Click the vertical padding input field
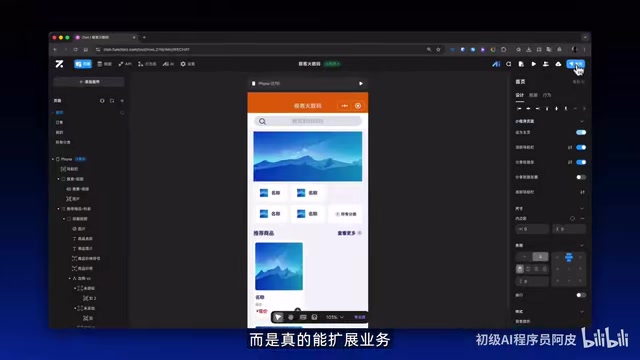This screenshot has width=640, height=360. (x=569, y=229)
